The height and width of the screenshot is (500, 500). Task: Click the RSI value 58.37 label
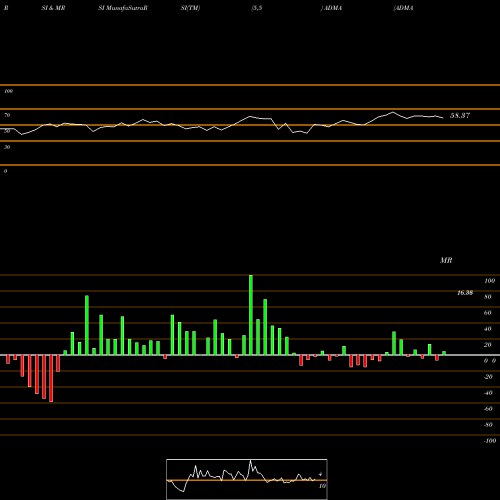460,116
